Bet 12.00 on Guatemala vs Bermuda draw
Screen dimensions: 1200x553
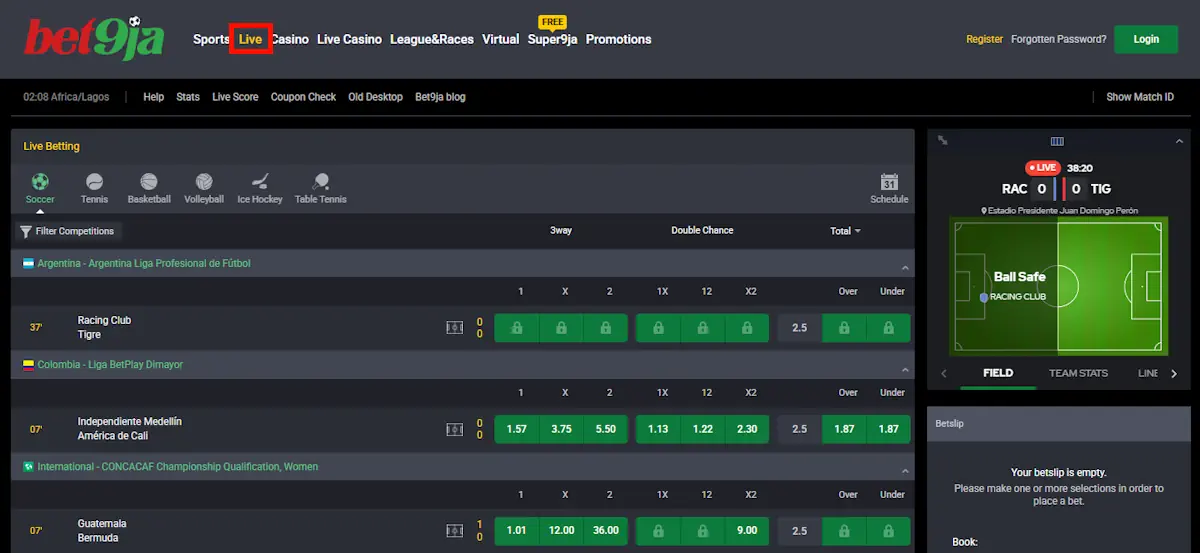point(561,531)
